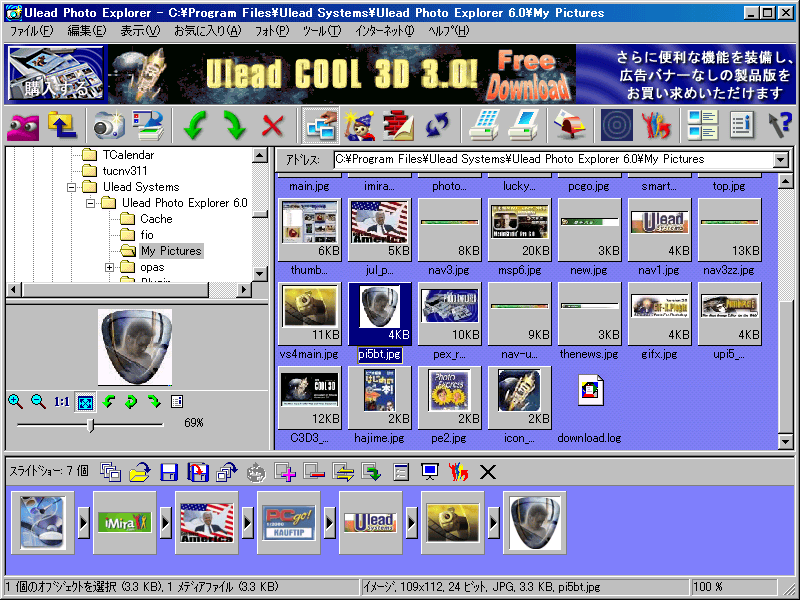This screenshot has width=800, height=600.
Task: Switch to thumbnails-with-details view icon
Action: (x=703, y=124)
